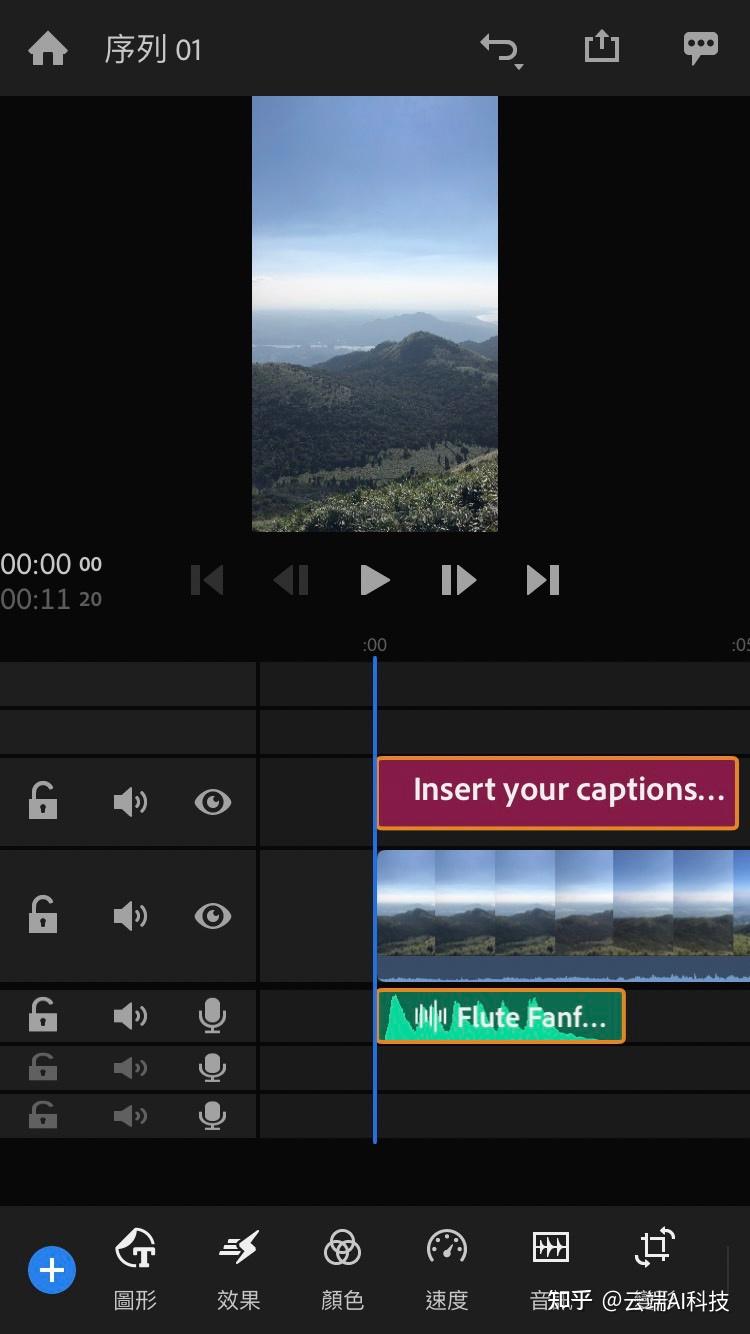Viewport: 750px width, 1334px height.
Task: Open the 效果 effects panel
Action: [238, 1270]
